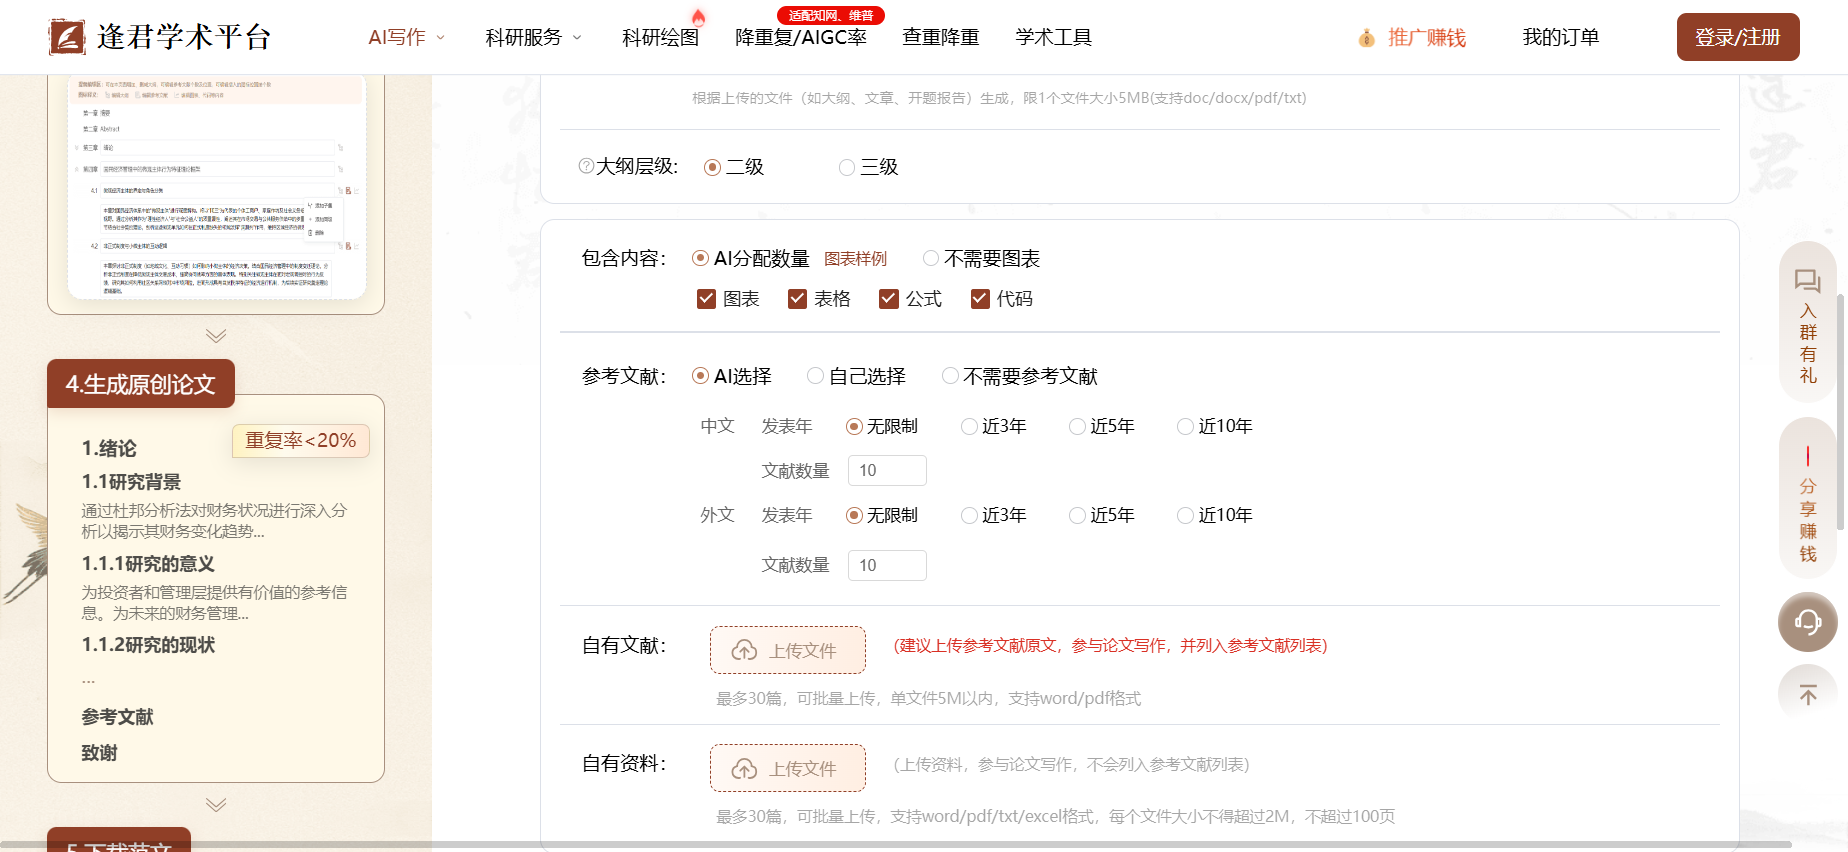The height and width of the screenshot is (852, 1848).
Task: Click the 逢君学术平台 logo icon
Action: coord(67,37)
